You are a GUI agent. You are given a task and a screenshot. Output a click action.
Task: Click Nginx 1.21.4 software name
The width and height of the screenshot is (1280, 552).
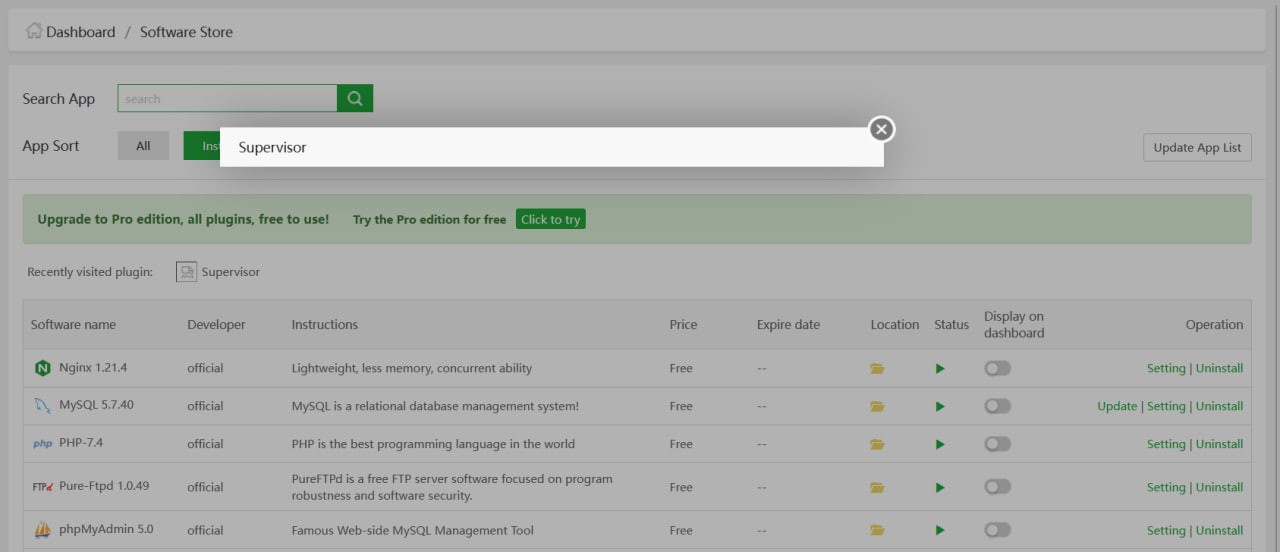(x=93, y=367)
